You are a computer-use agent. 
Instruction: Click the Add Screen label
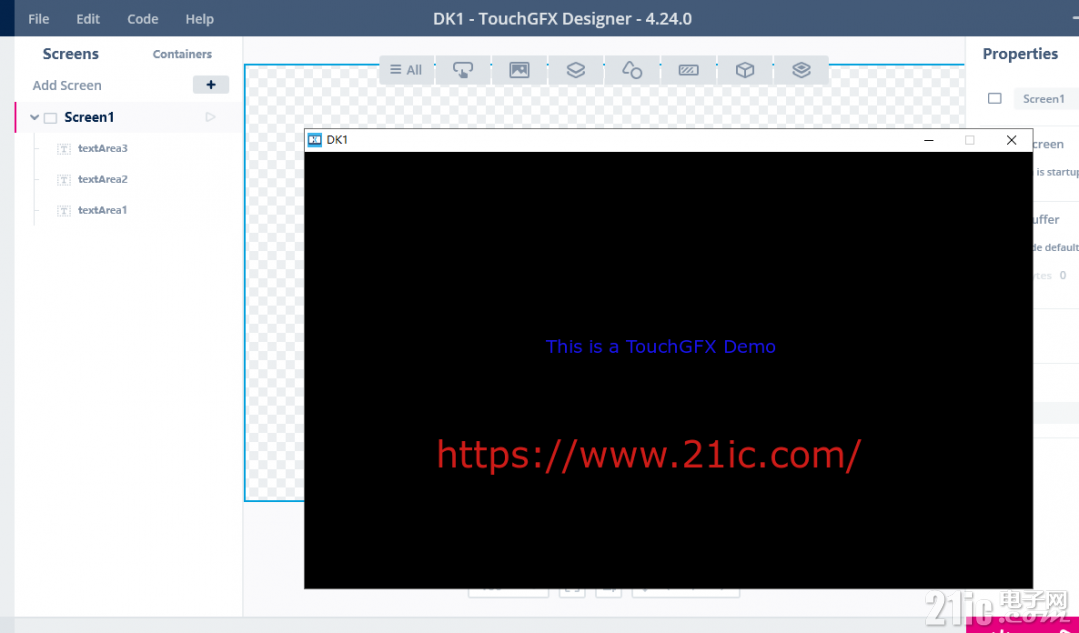[67, 85]
